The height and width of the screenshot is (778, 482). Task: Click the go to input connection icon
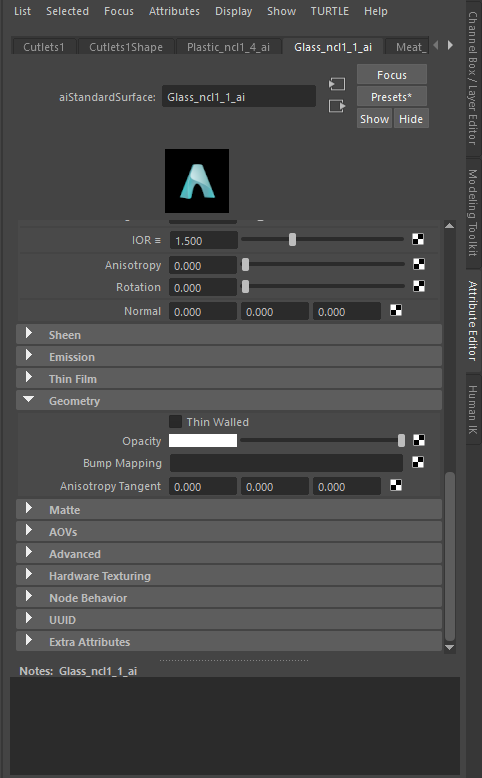tap(337, 84)
